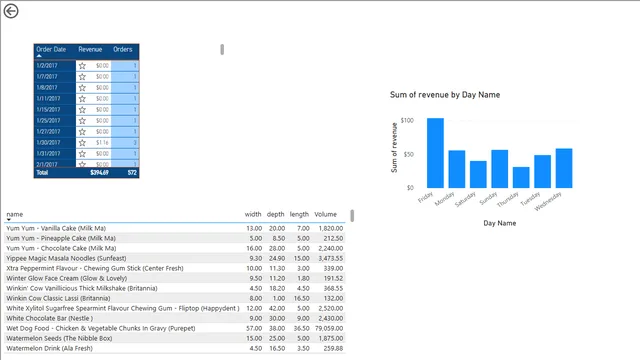Click the product table vertical scrollbar
Screen dimensions: 640x360
[352, 216]
